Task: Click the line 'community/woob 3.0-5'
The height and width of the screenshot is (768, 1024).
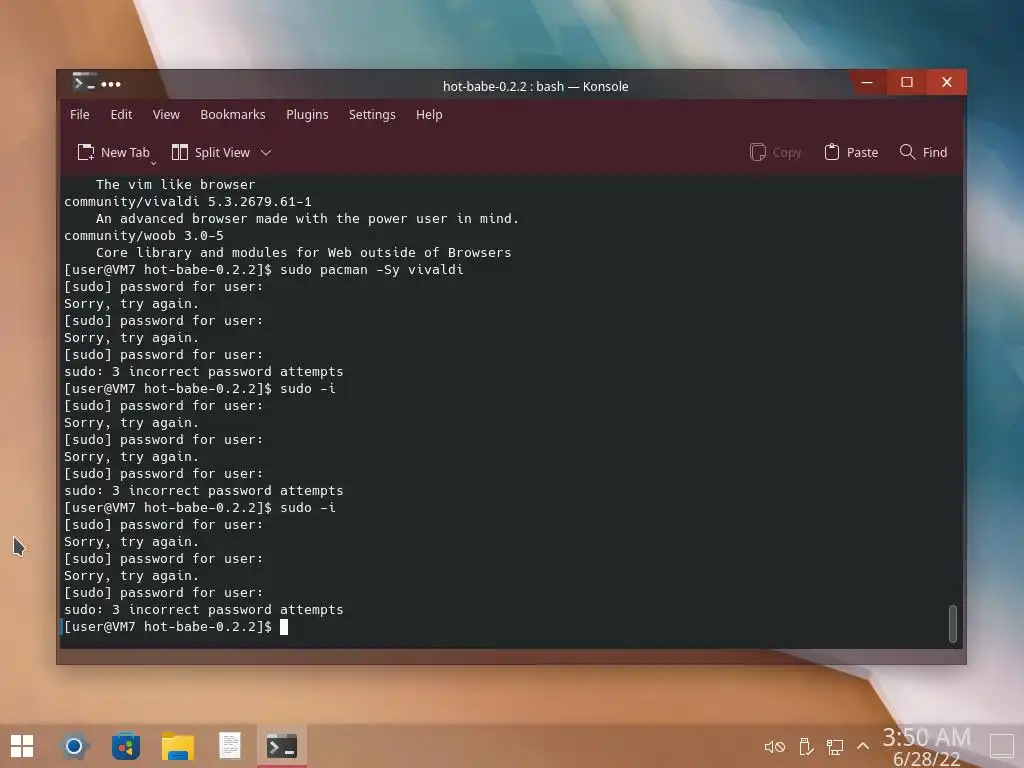Action: (144, 236)
